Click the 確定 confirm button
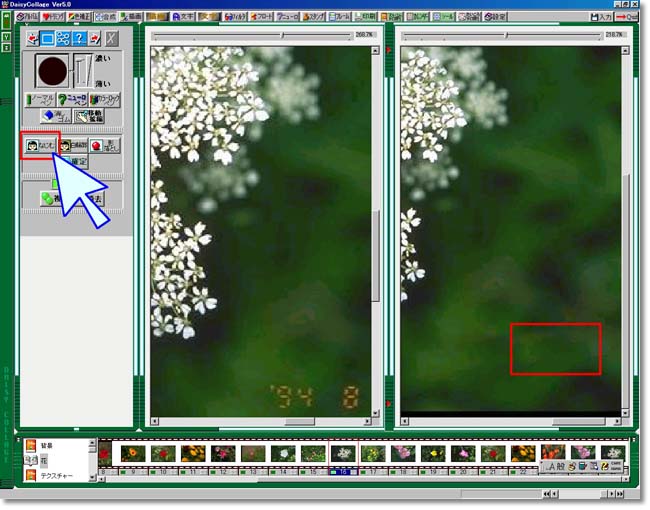650x510 pixels. pyautogui.click(x=77, y=161)
